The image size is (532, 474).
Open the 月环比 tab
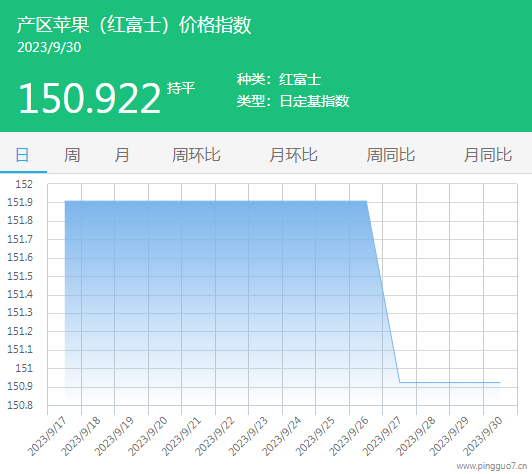click(x=293, y=155)
